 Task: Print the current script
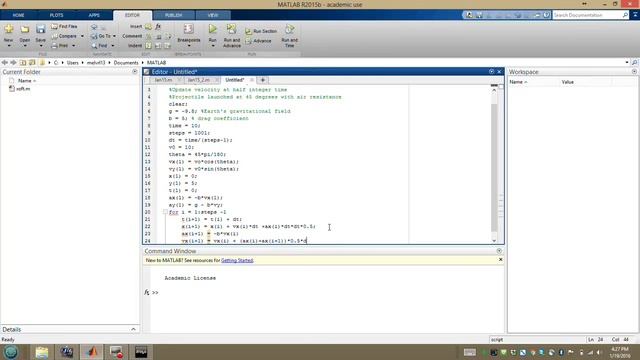point(60,46)
